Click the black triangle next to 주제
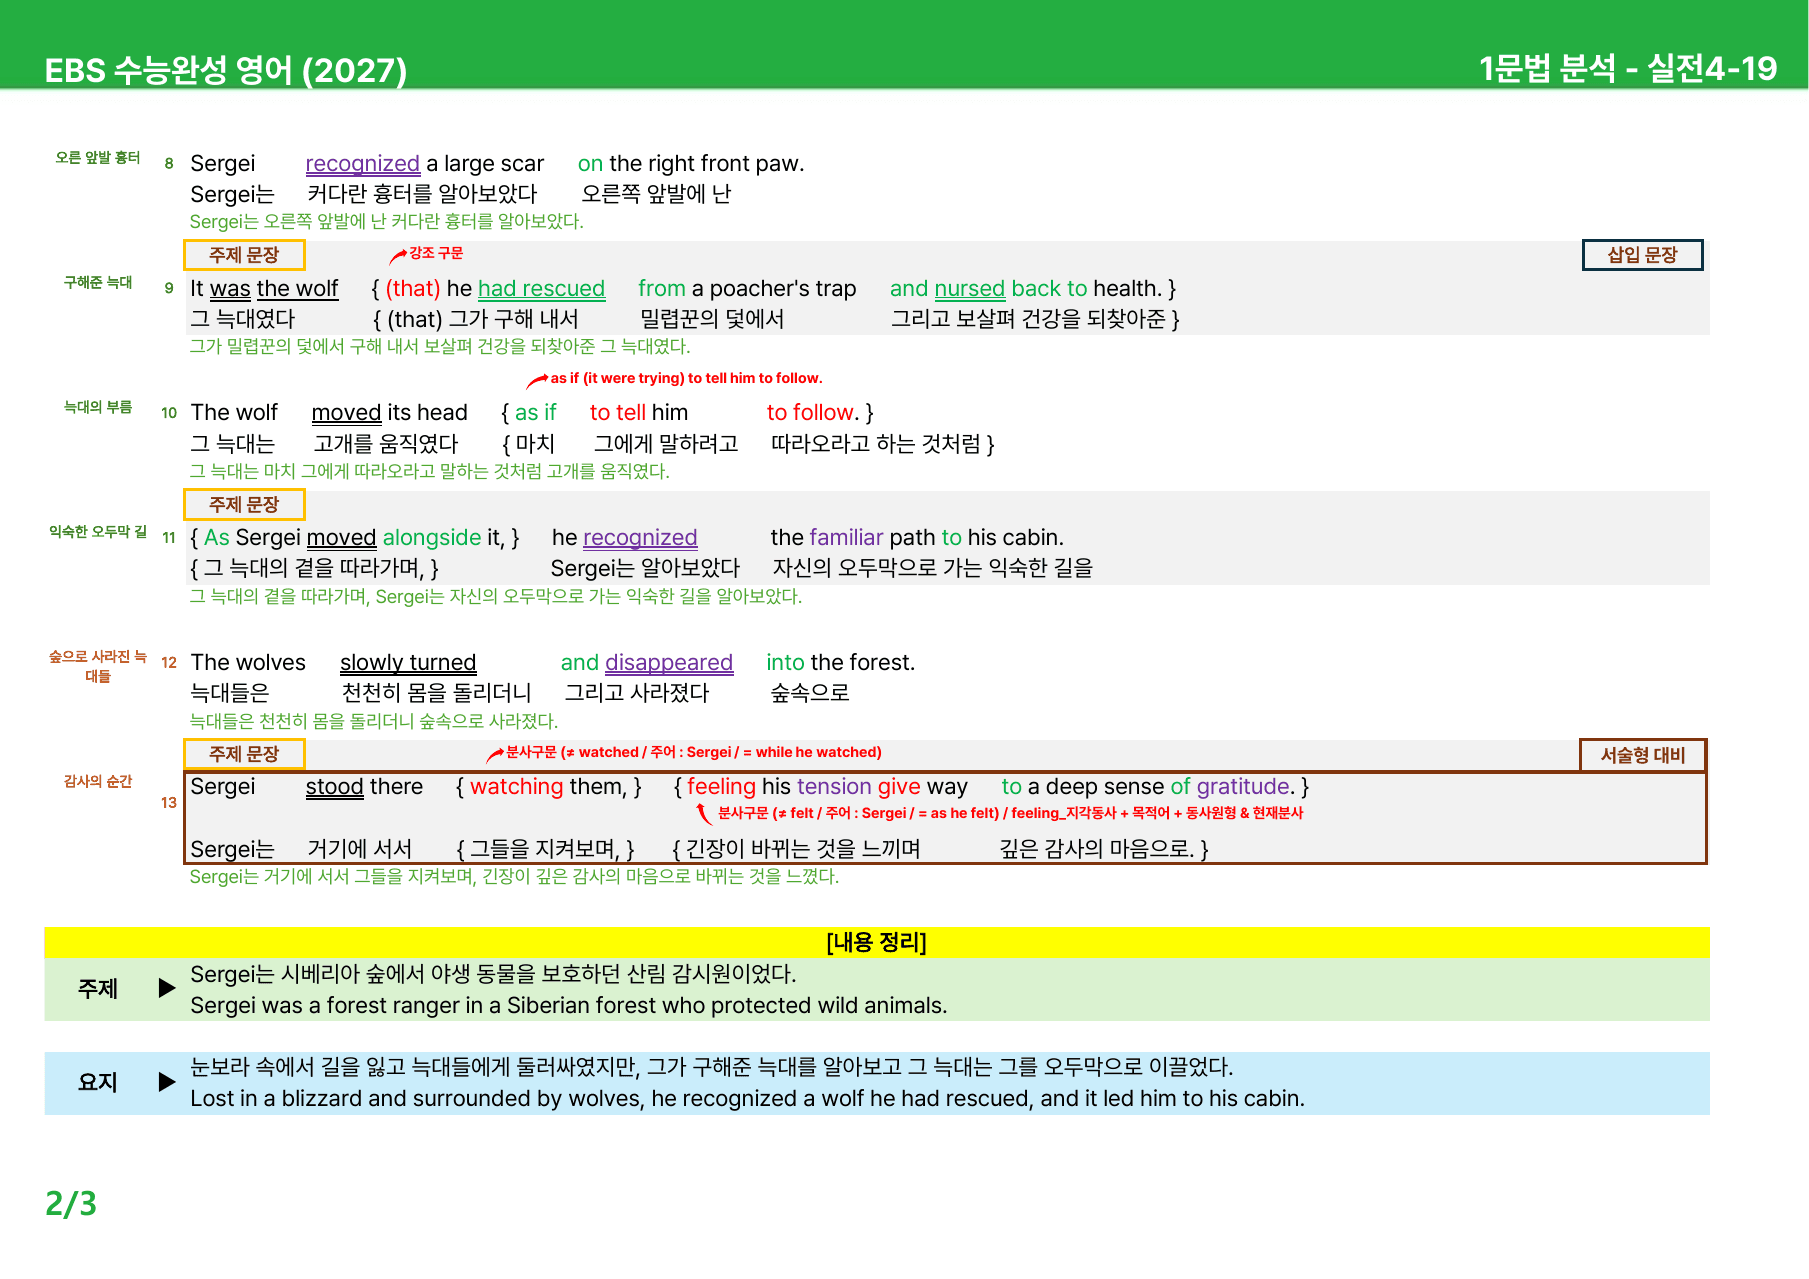This screenshot has width=1809, height=1279. click(x=167, y=988)
